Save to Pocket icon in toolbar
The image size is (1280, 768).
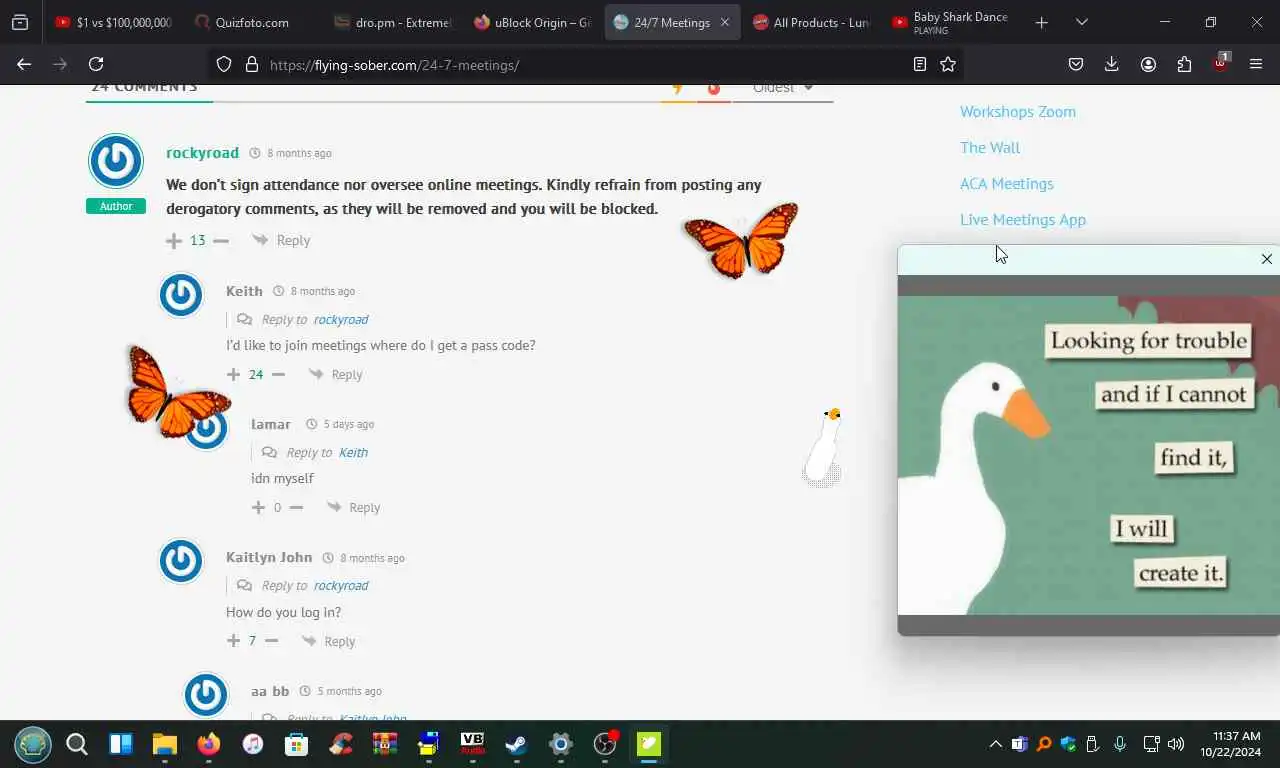coord(1076,64)
